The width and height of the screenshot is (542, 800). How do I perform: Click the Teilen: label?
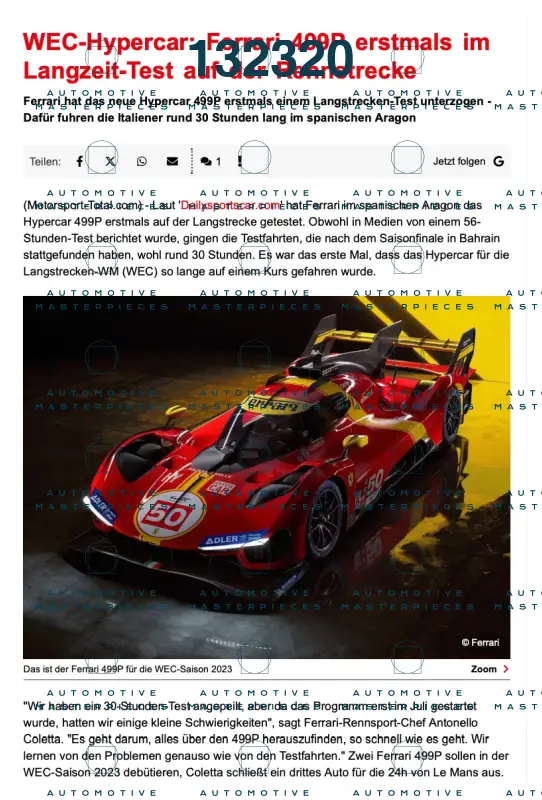click(x=45, y=162)
